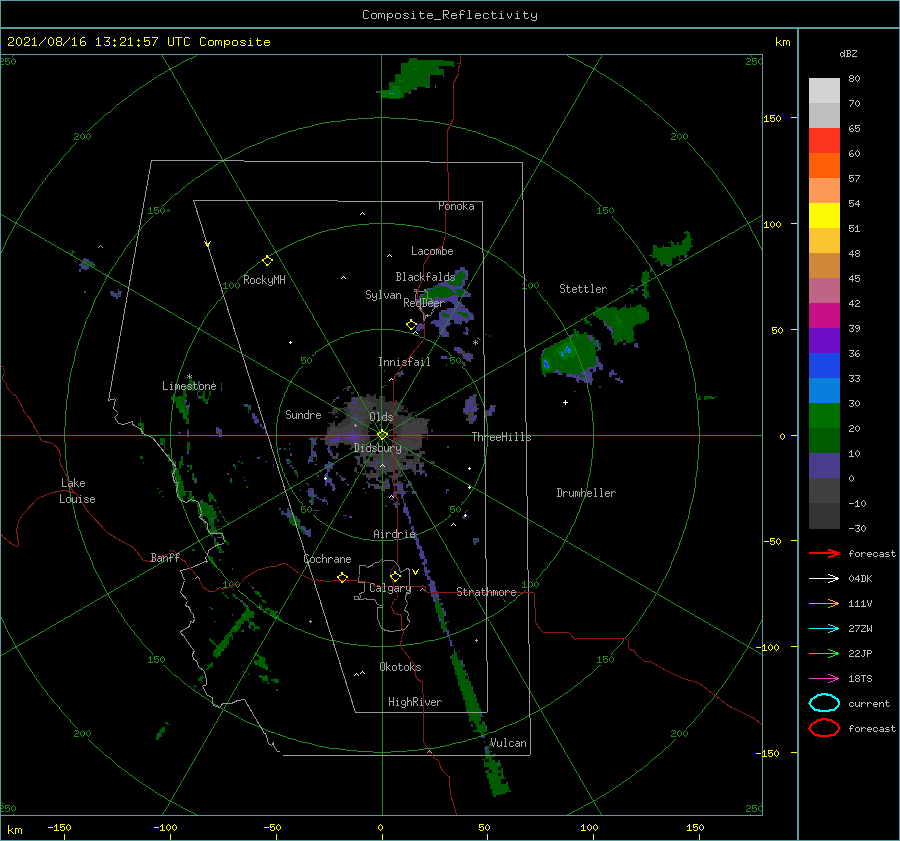Click the Olds label
This screenshot has width=900, height=841.
coord(381,417)
